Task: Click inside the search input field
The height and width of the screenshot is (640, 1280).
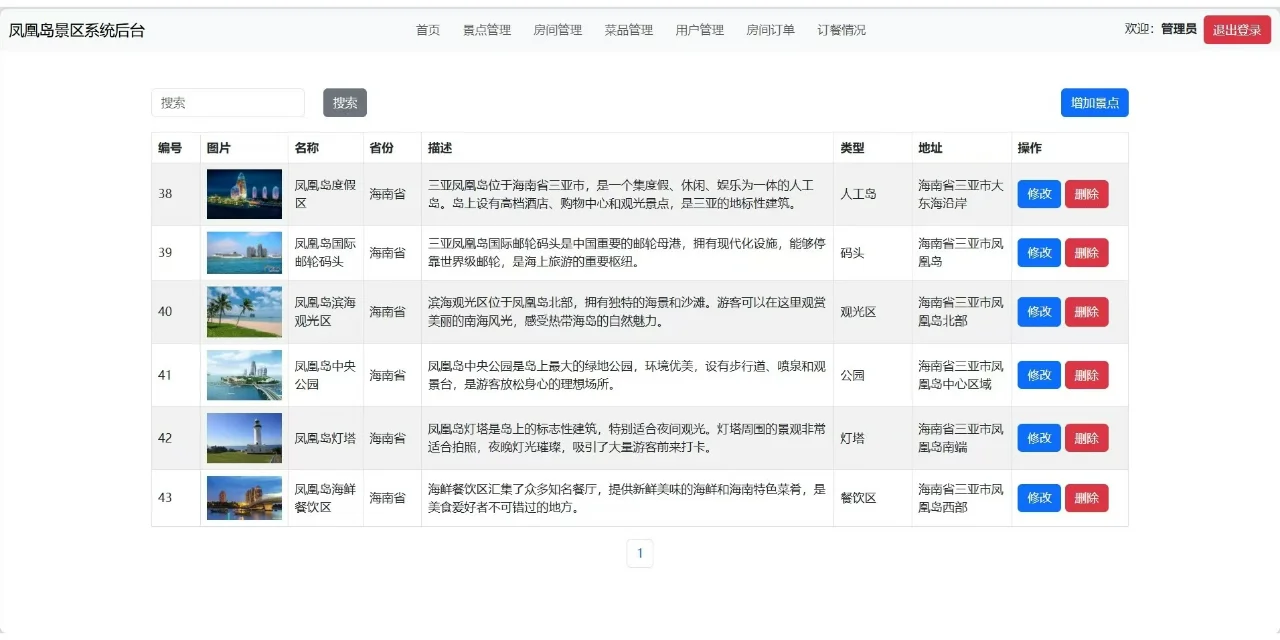Action: (x=228, y=102)
